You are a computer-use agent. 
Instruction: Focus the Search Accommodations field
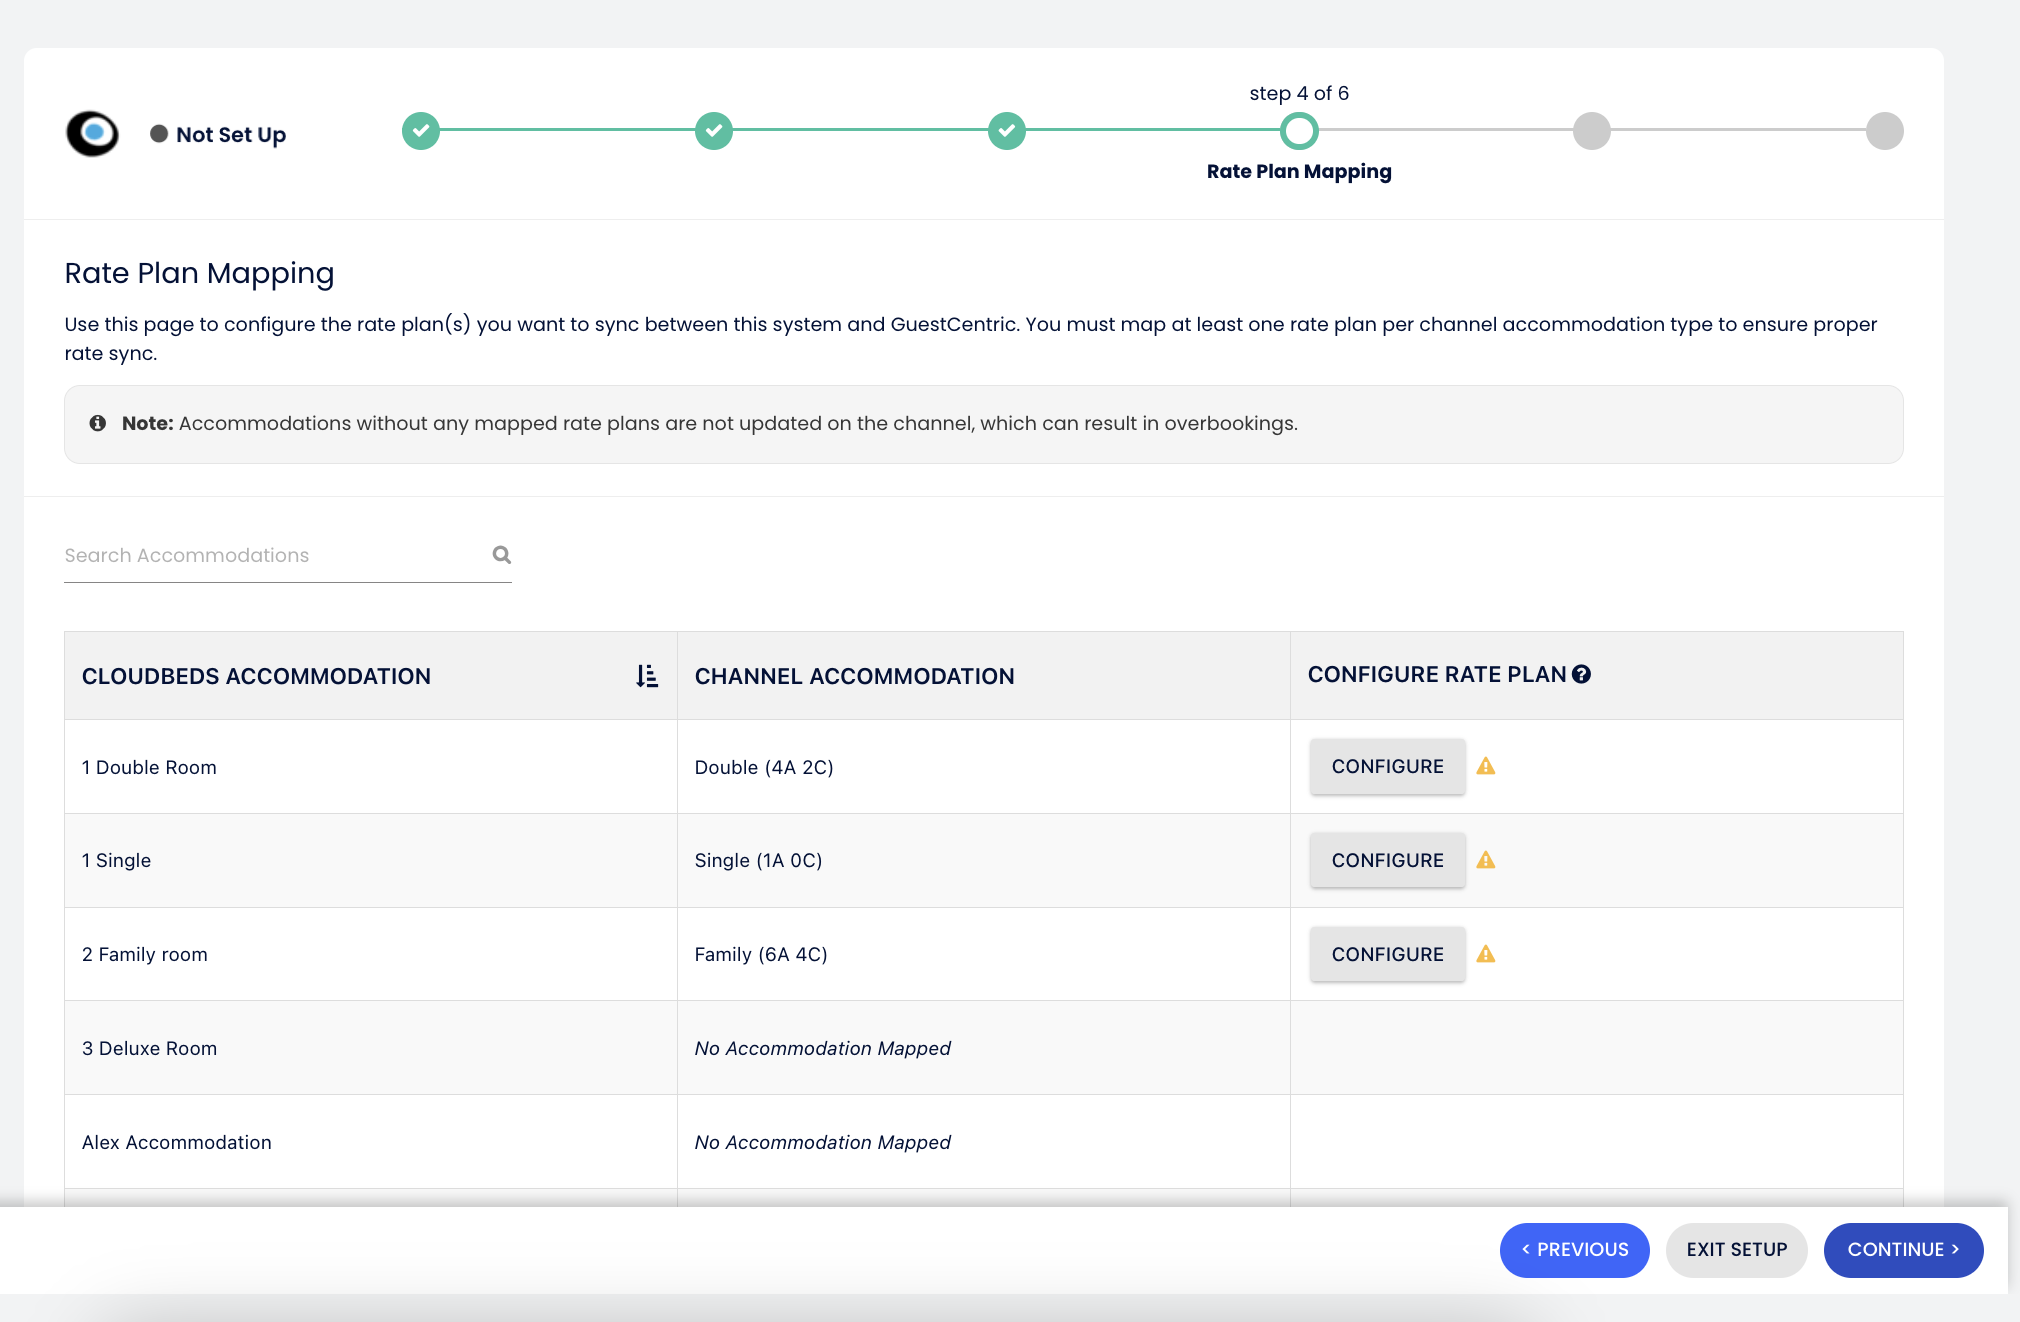[x=270, y=555]
